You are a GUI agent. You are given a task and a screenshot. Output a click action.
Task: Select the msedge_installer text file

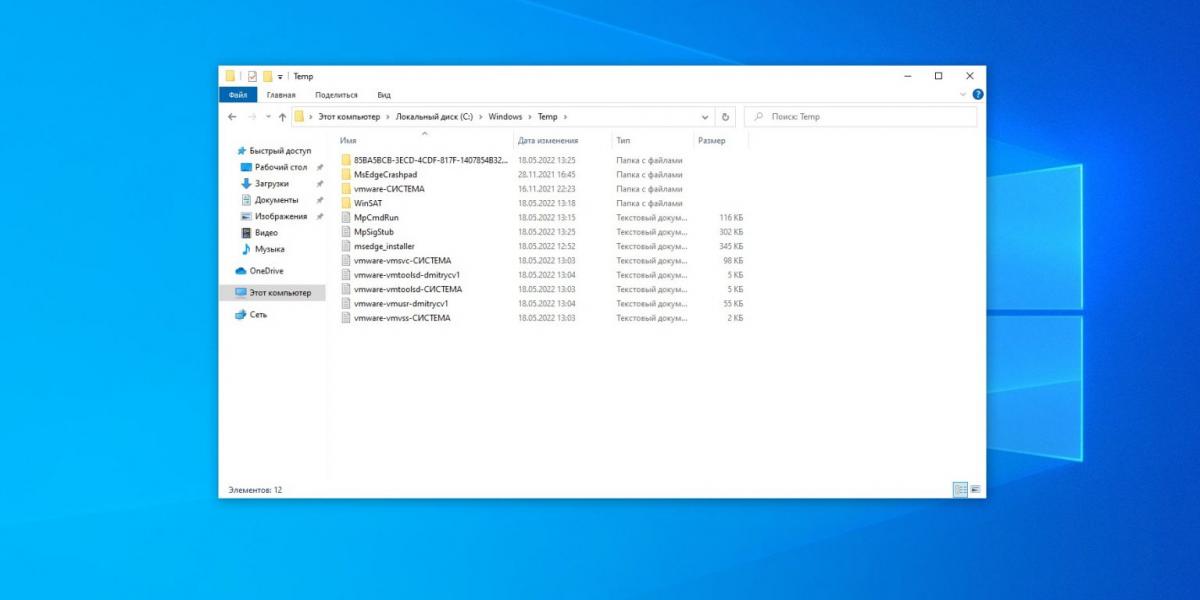pos(384,246)
